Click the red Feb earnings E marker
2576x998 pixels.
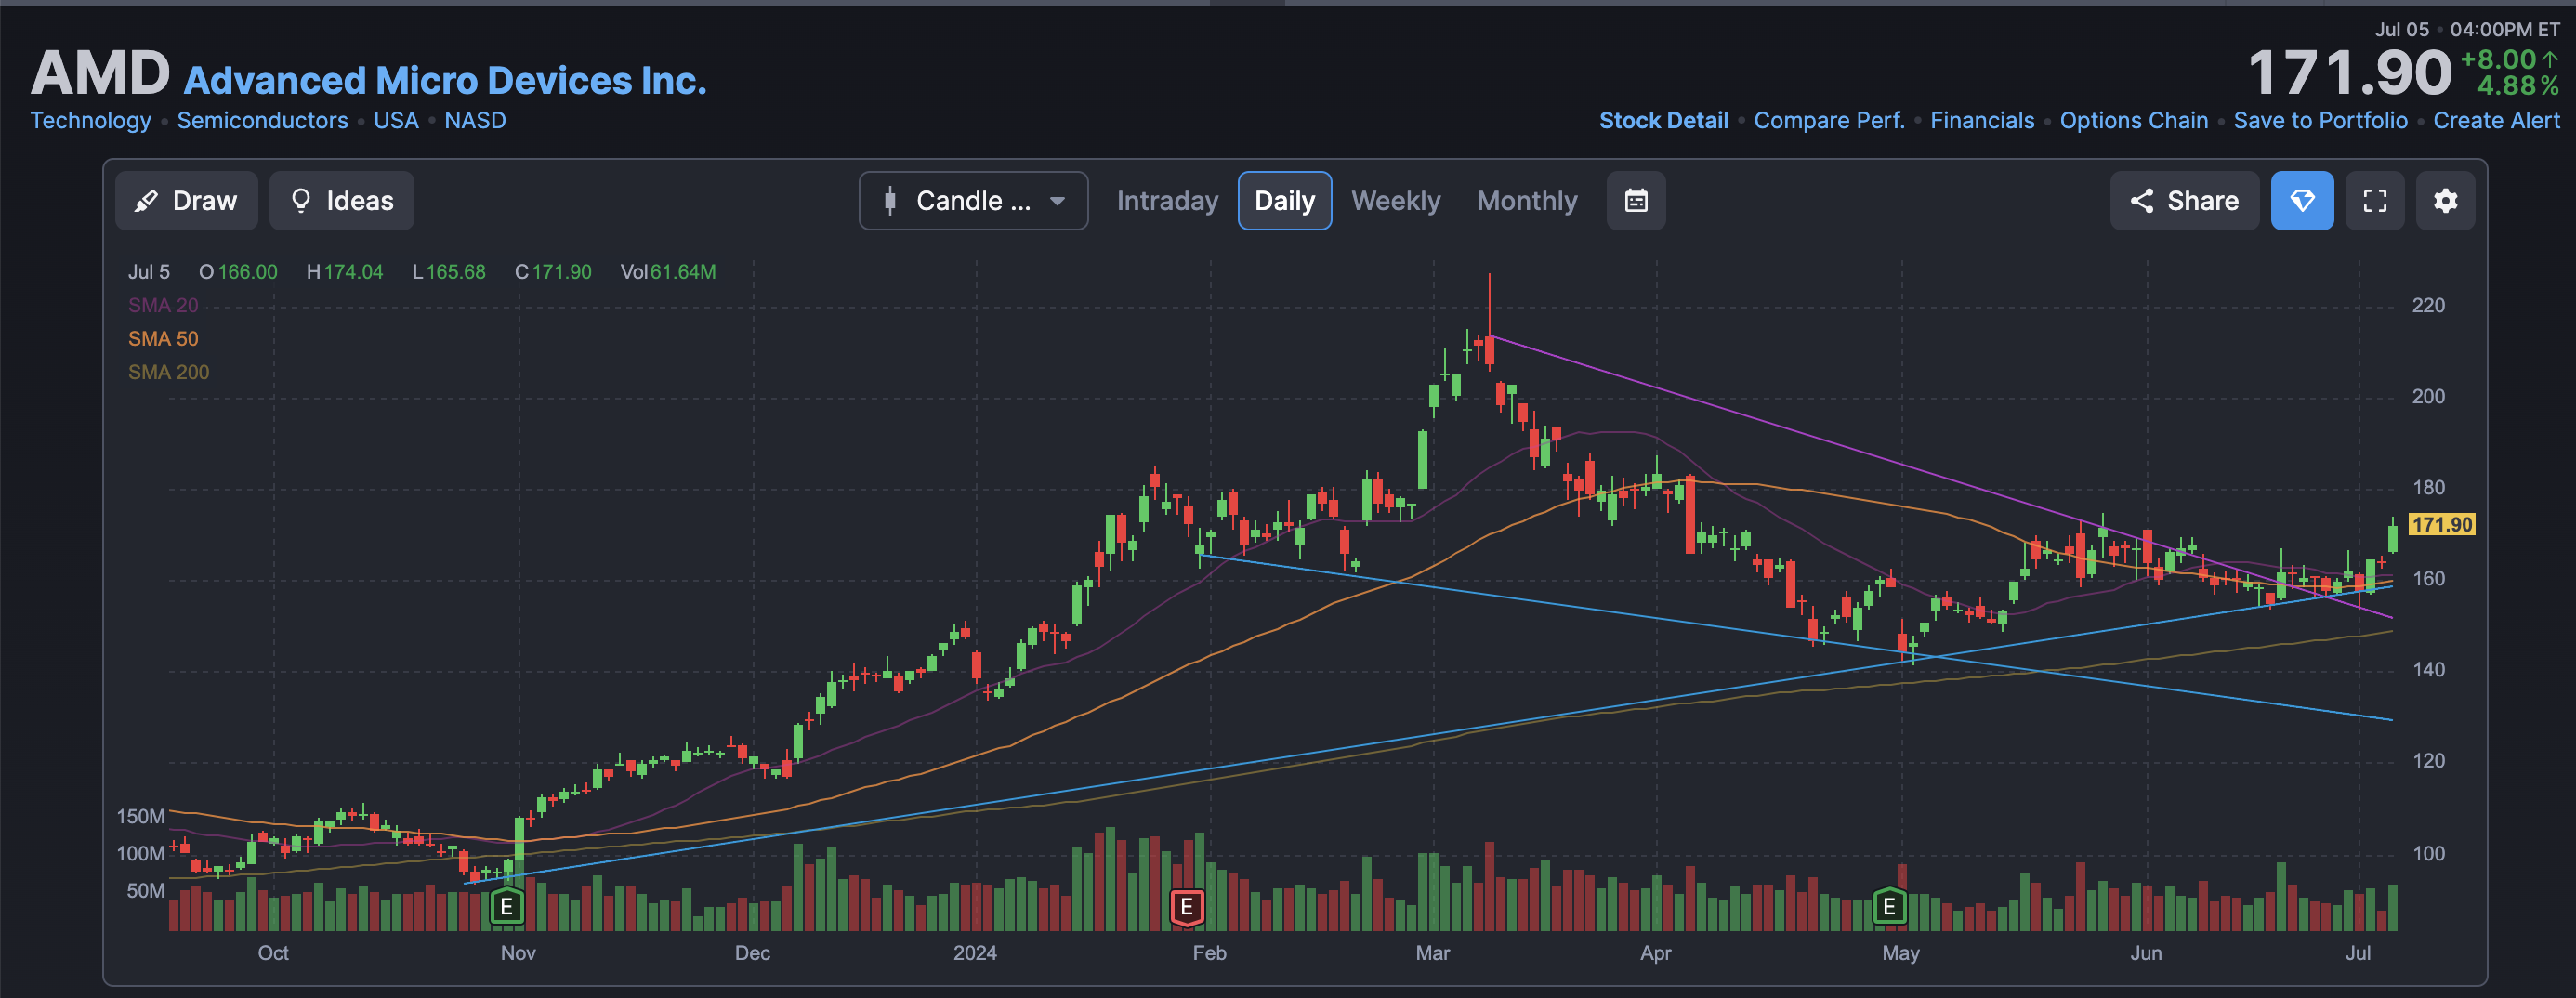(1186, 906)
